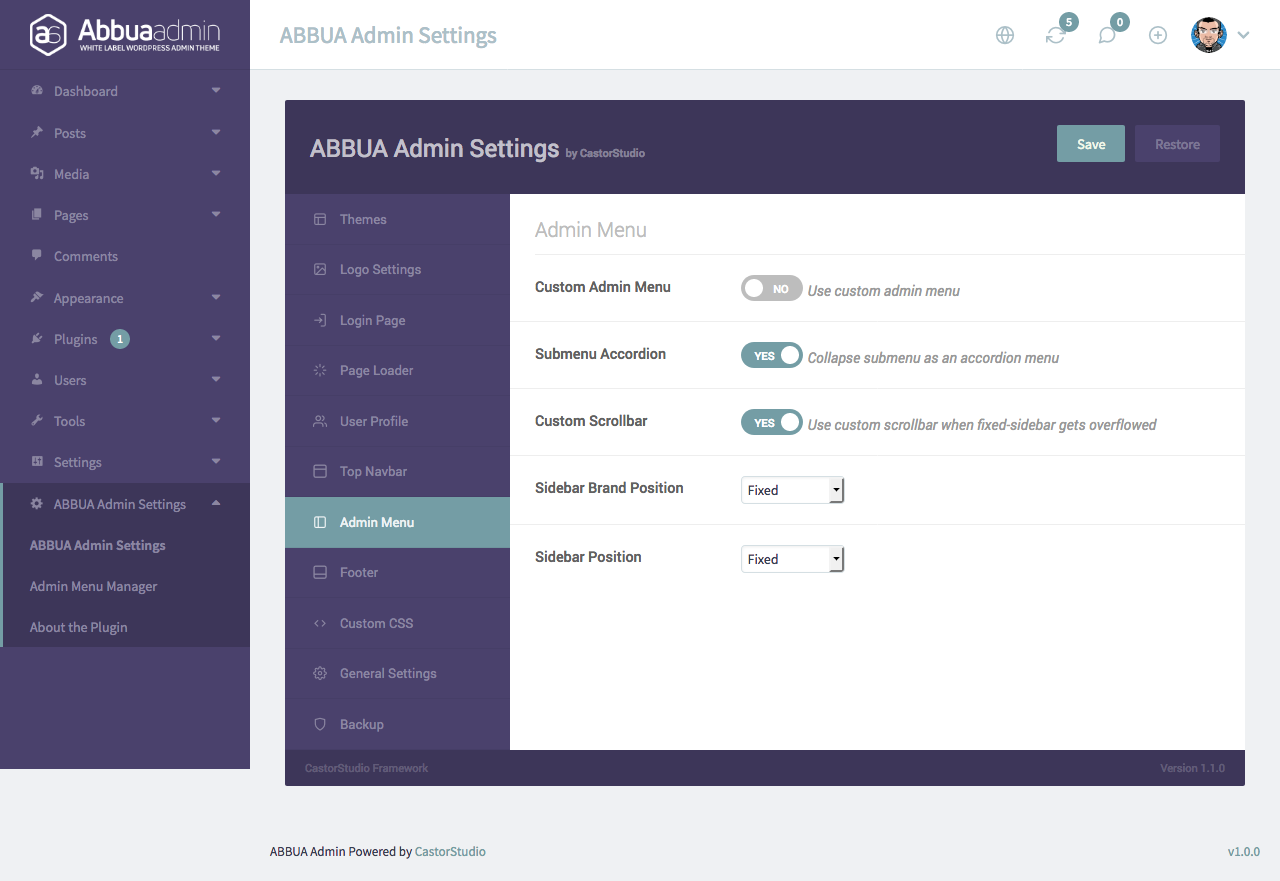Select the Top Navbar tab
This screenshot has height=881, width=1280.
(x=397, y=472)
